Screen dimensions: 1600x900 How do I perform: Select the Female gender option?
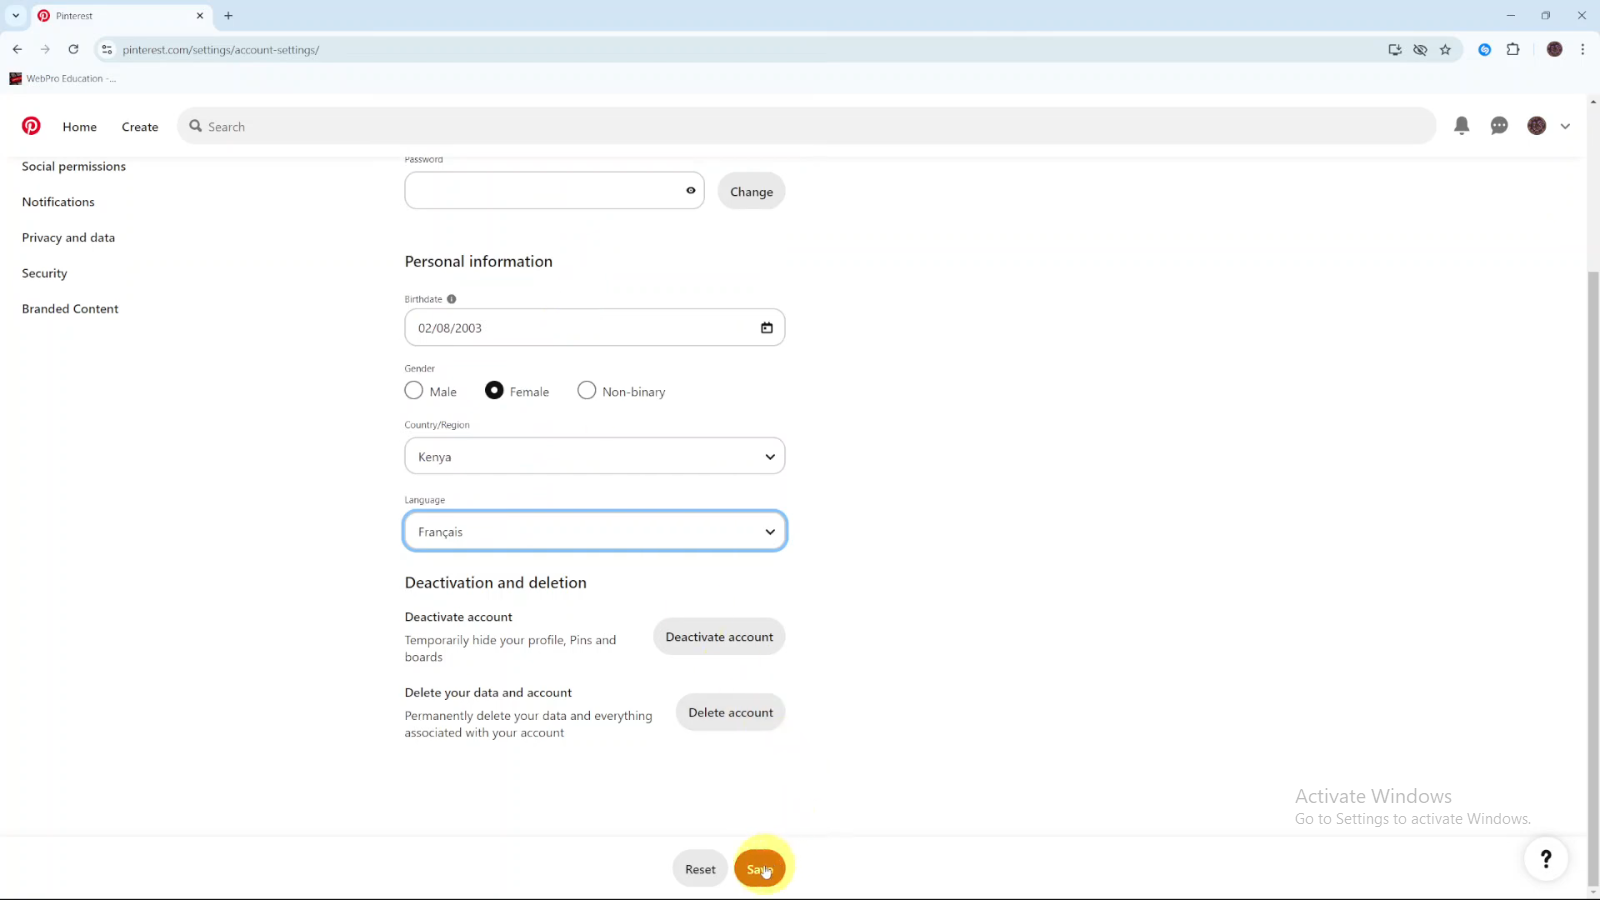click(494, 390)
